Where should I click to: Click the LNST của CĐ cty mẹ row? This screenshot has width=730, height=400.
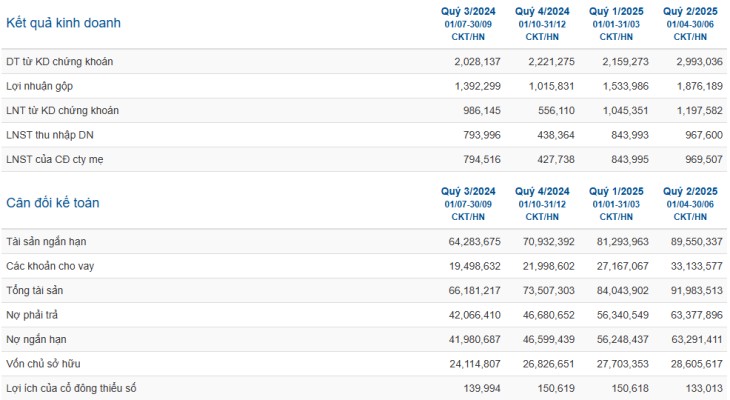[364, 159]
